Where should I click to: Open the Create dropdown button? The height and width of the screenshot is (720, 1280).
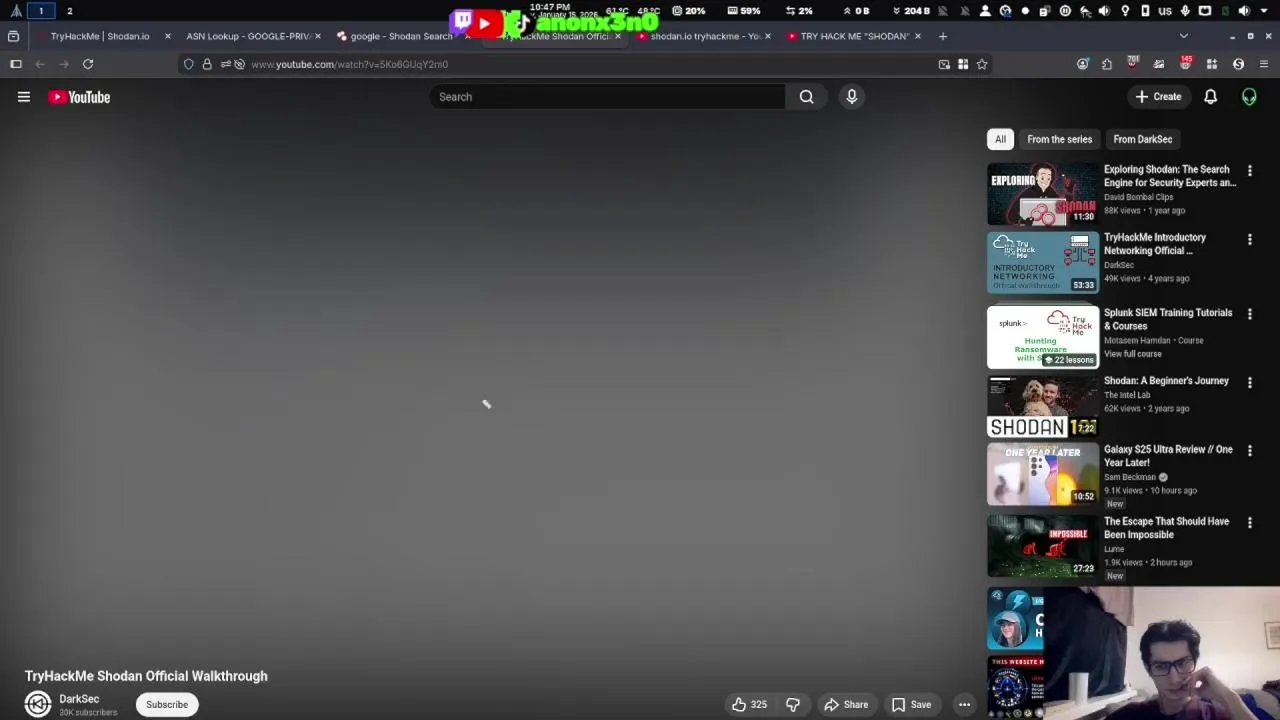coord(1158,97)
